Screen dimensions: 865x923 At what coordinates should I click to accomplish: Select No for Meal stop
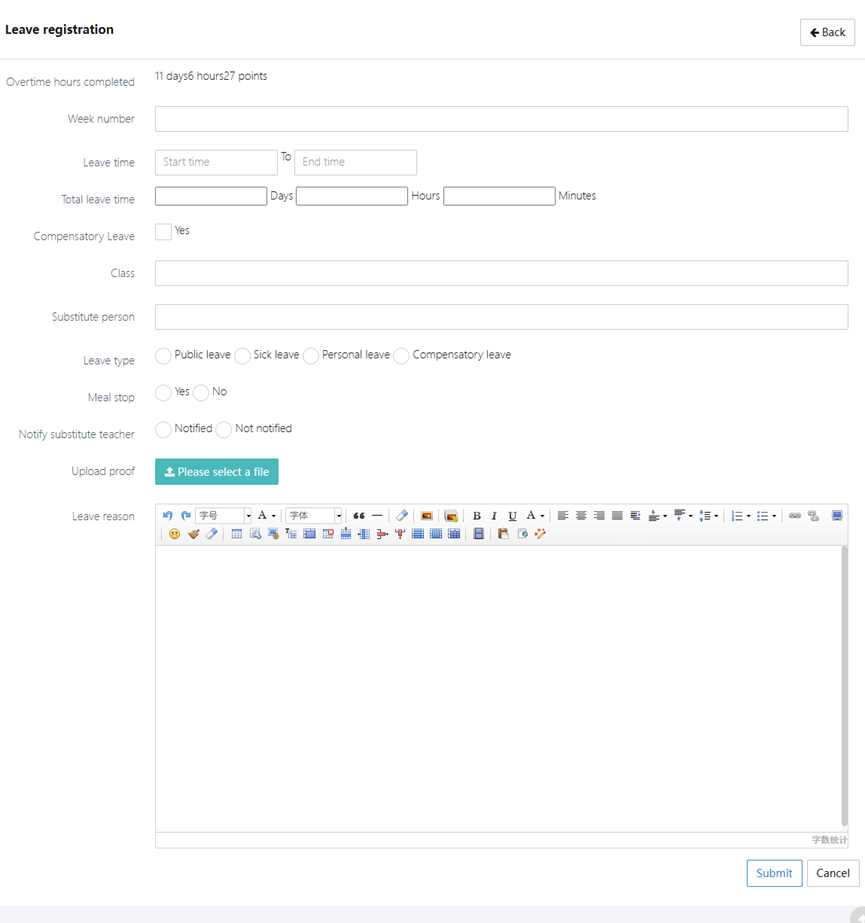[201, 393]
